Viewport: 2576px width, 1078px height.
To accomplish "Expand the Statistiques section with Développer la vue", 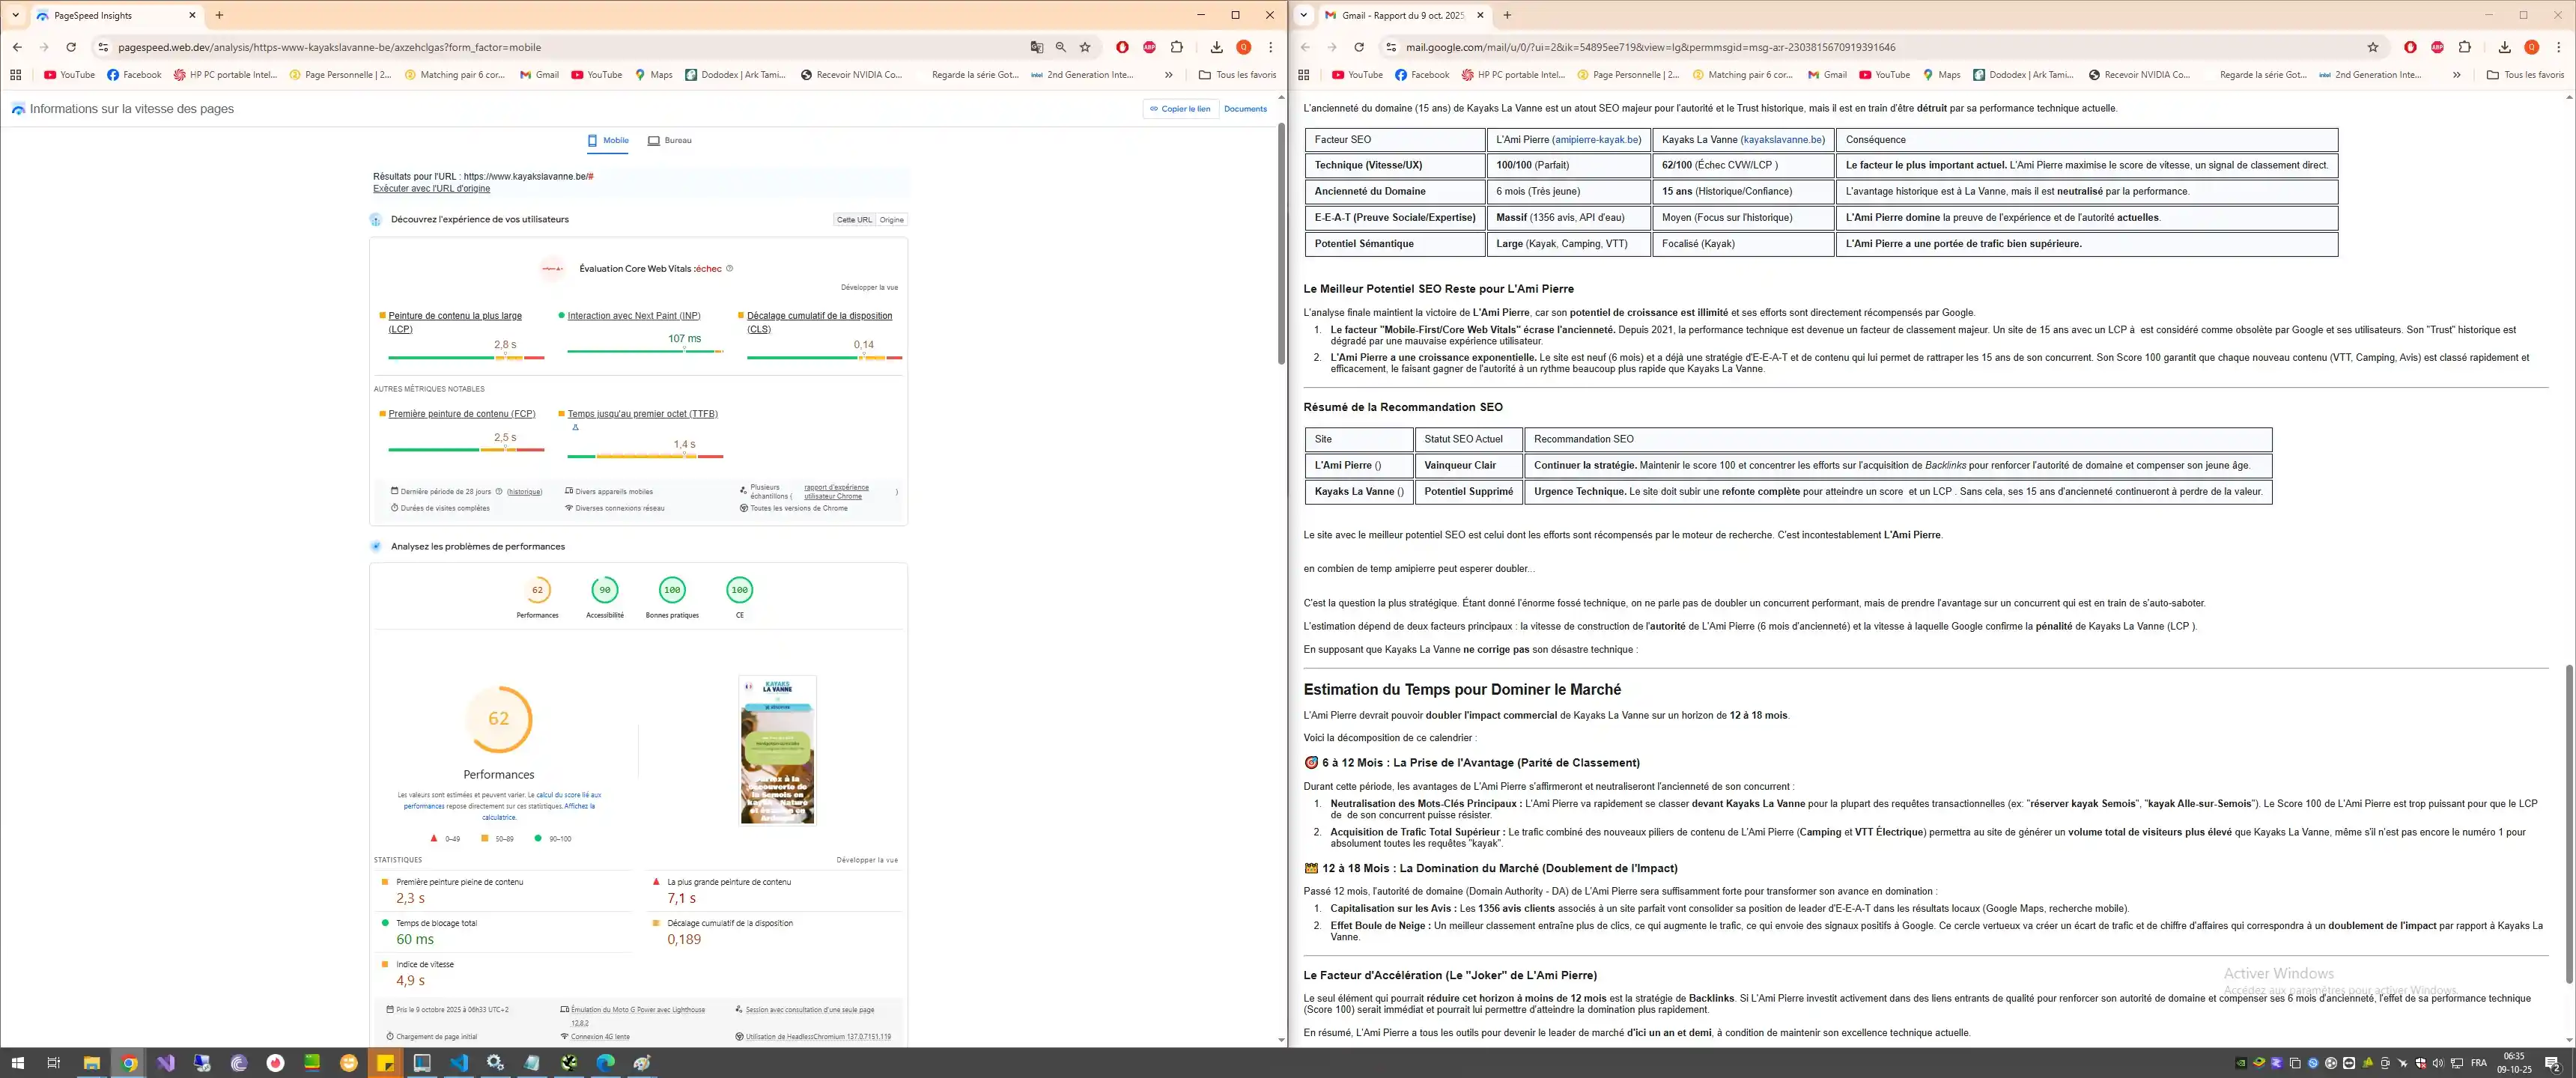I will tap(867, 860).
